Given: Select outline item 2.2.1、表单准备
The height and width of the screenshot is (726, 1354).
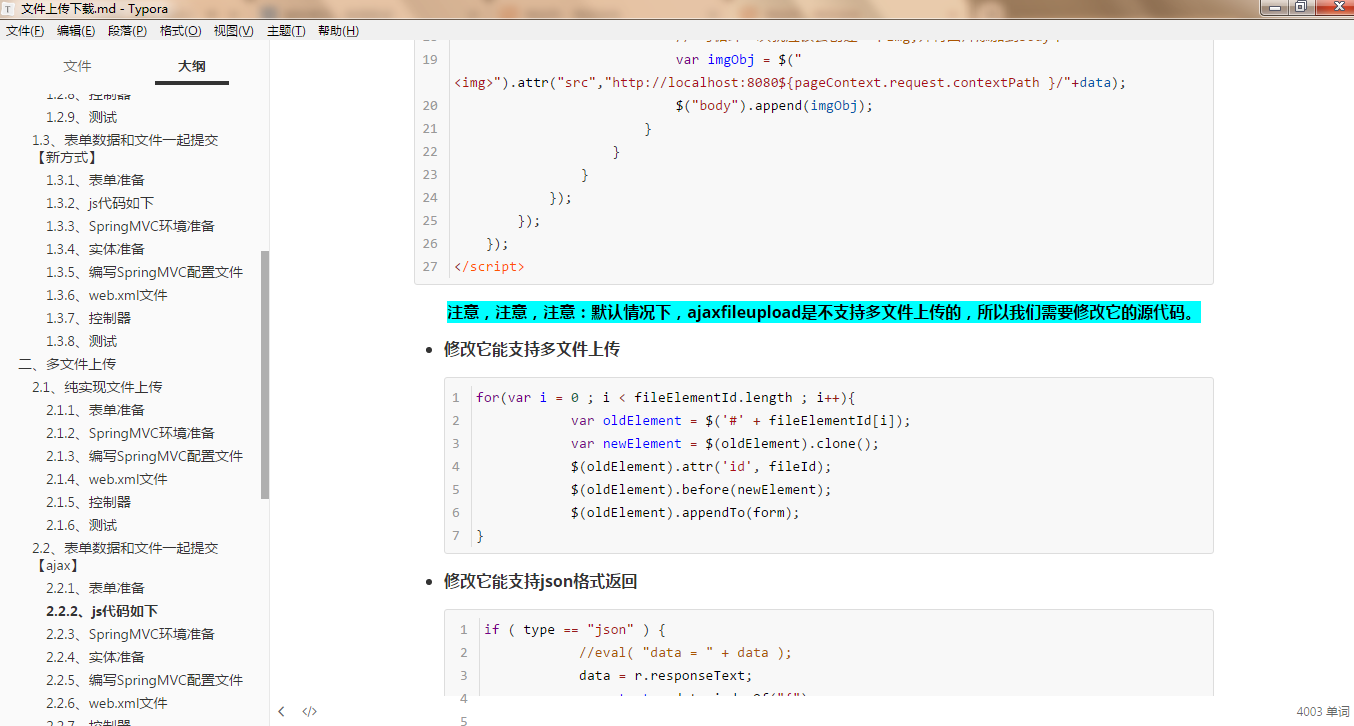Looking at the screenshot, I should pos(96,588).
